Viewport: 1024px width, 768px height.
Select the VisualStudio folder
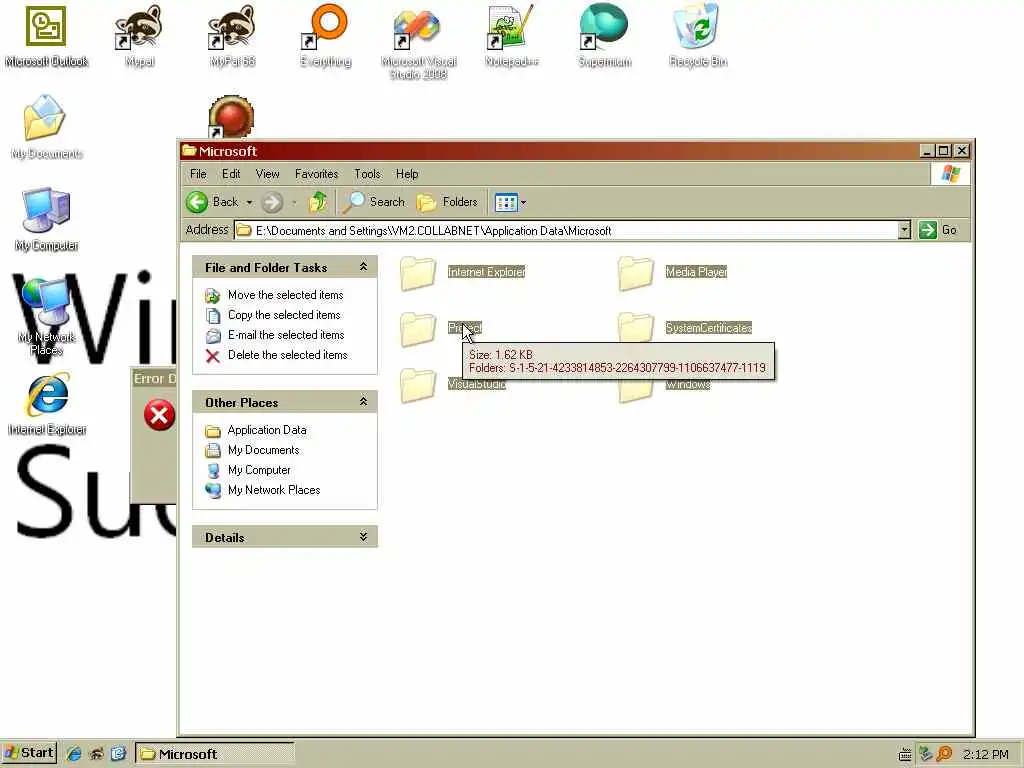[x=453, y=385]
